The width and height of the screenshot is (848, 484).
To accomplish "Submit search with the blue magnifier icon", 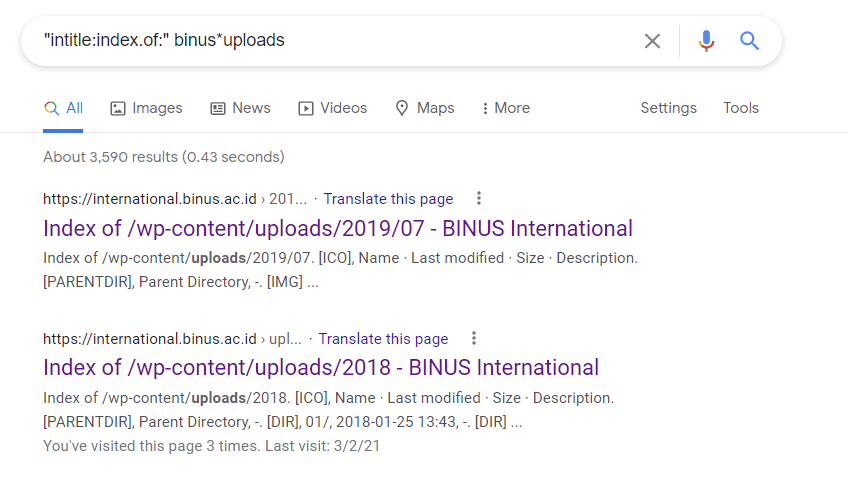I will tap(749, 41).
